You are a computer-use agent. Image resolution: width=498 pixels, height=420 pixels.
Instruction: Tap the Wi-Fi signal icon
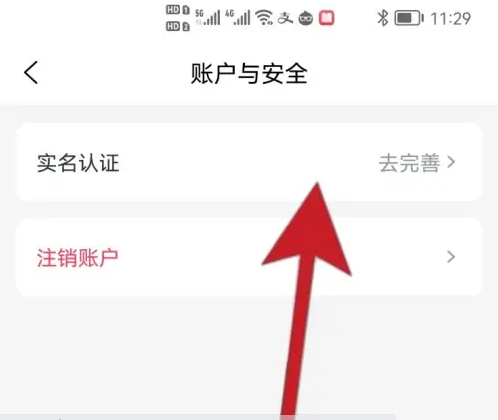click(x=264, y=17)
